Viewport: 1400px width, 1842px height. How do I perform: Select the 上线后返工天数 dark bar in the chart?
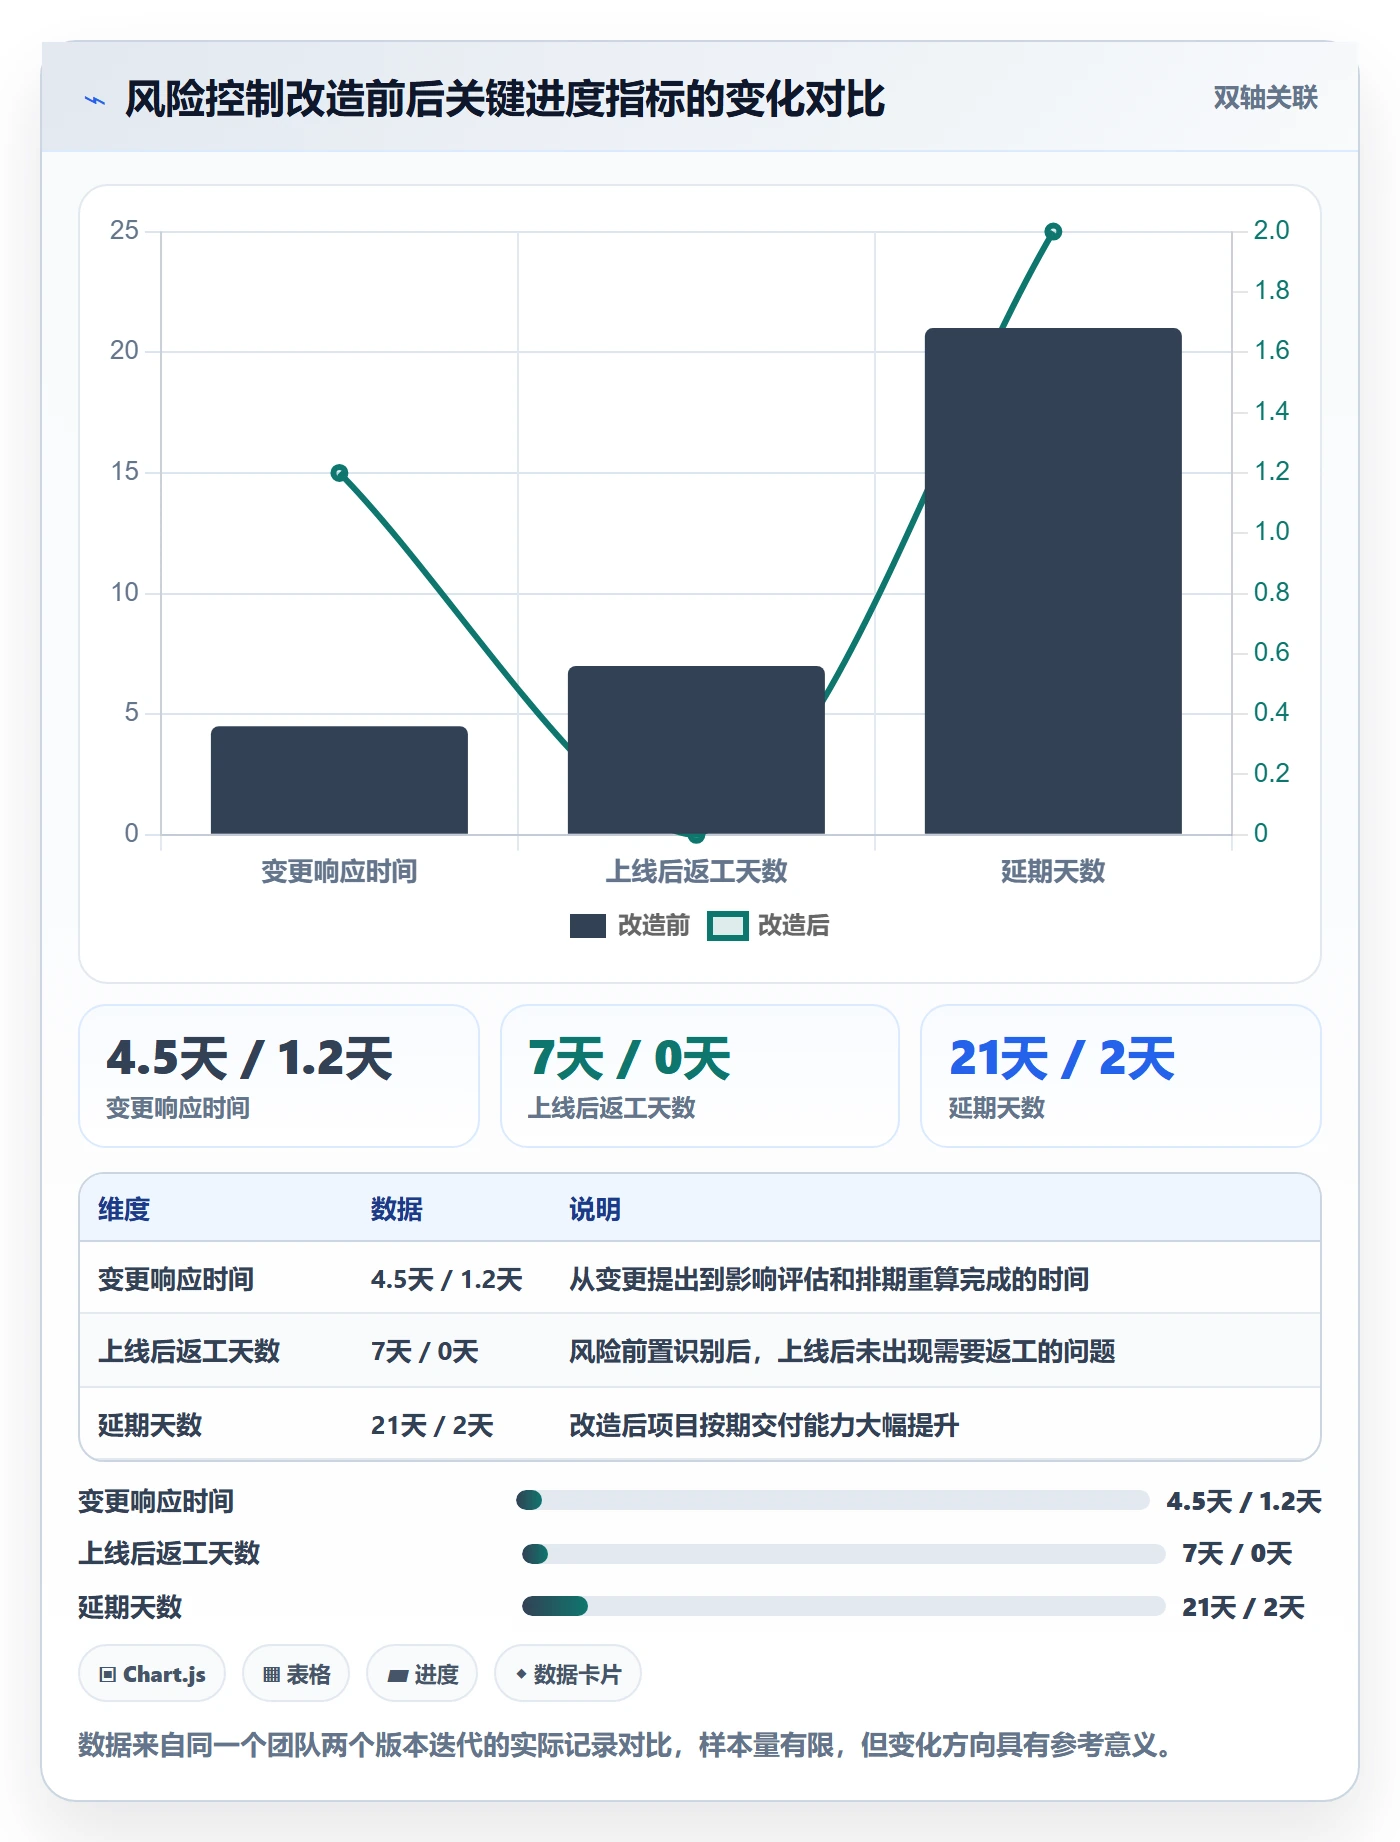pos(696,750)
